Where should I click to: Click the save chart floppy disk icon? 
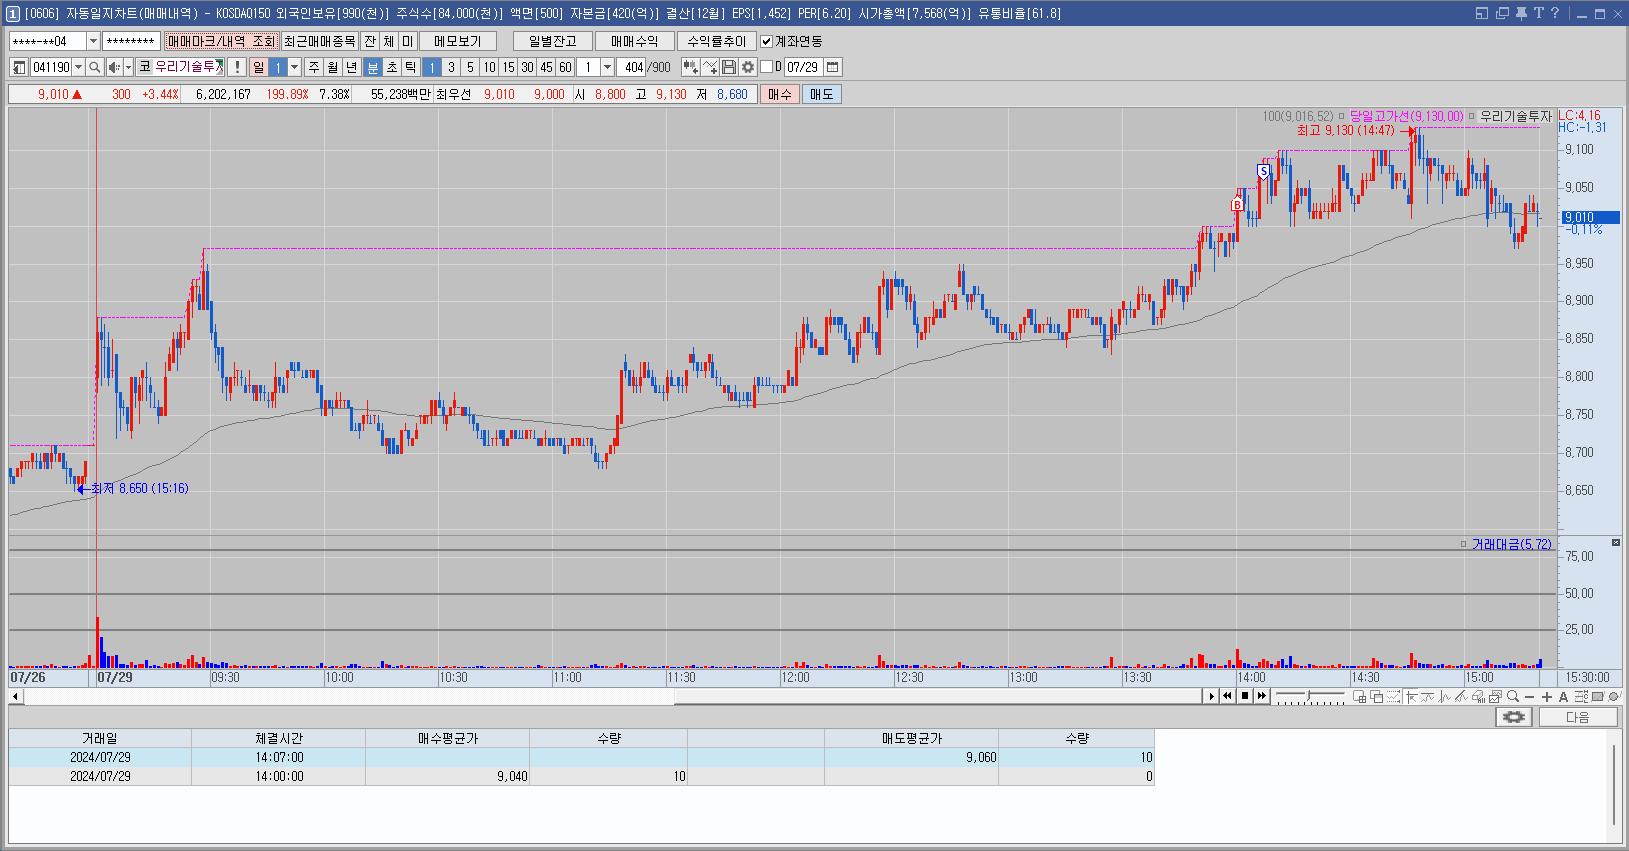[729, 67]
